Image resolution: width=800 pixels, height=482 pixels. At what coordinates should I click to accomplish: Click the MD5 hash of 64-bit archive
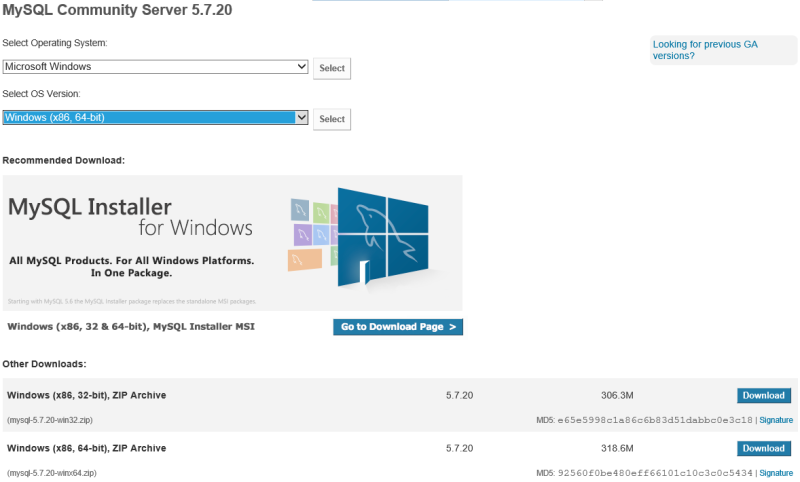[655, 473]
